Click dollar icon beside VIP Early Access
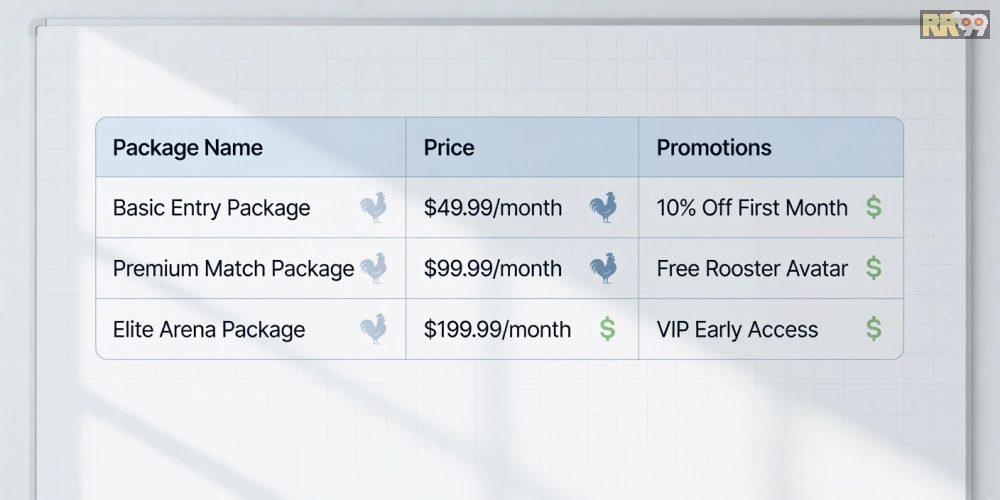Screen dimensions: 1000x500 click(874, 329)
